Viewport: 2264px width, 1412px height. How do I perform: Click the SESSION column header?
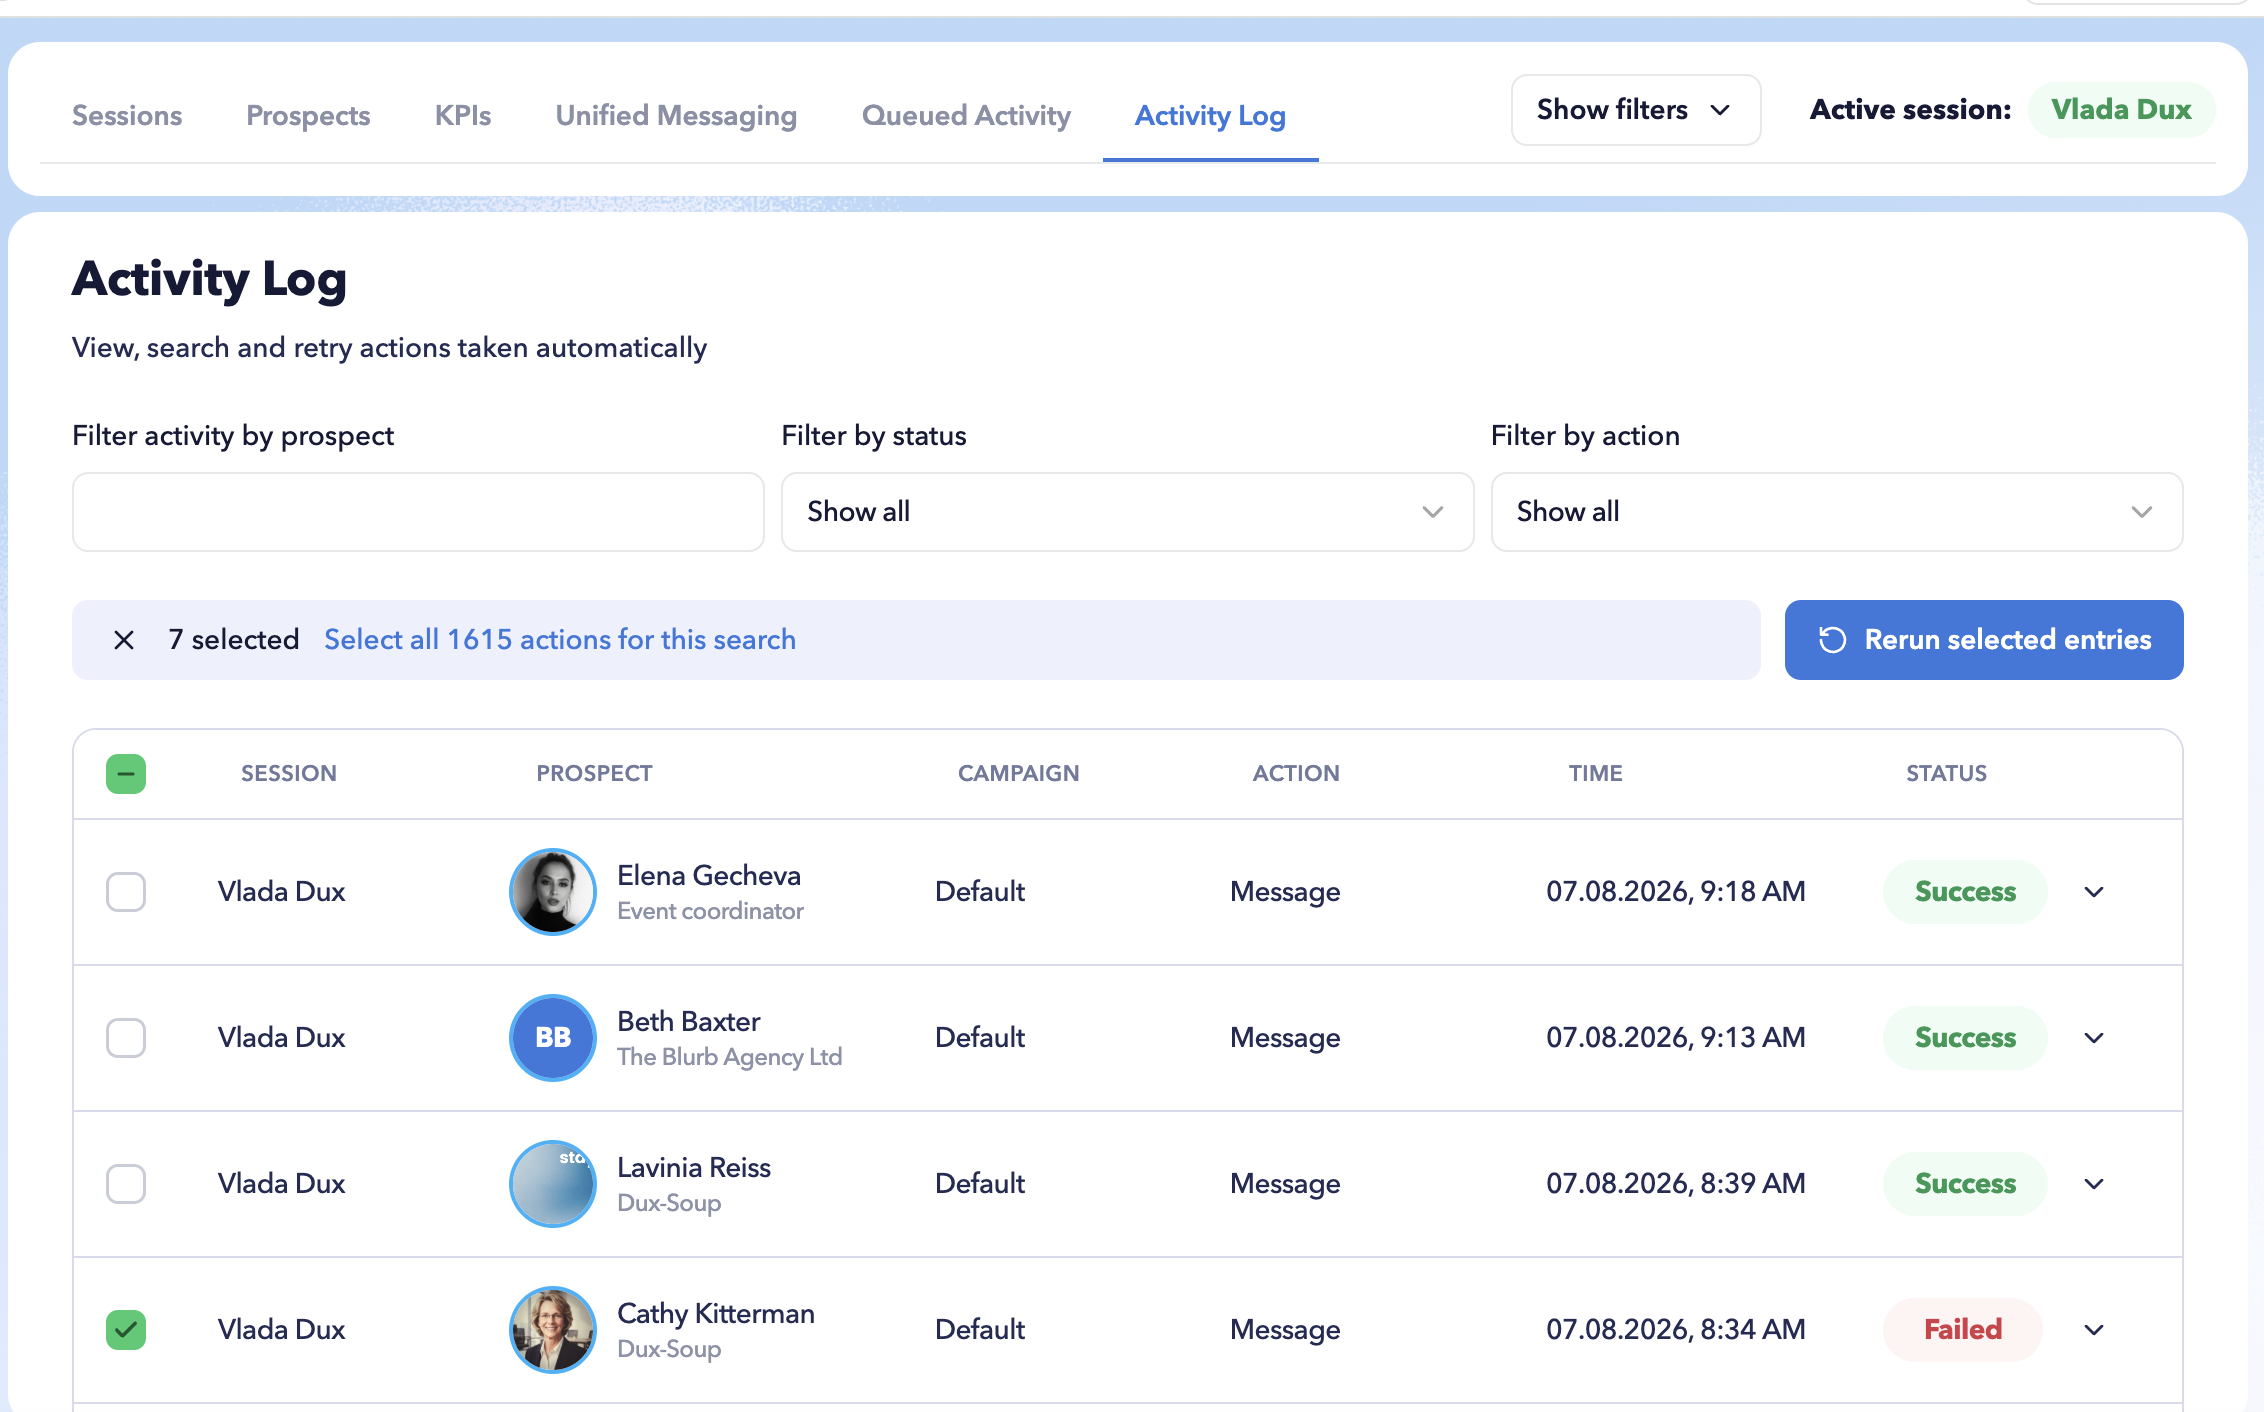pyautogui.click(x=289, y=774)
